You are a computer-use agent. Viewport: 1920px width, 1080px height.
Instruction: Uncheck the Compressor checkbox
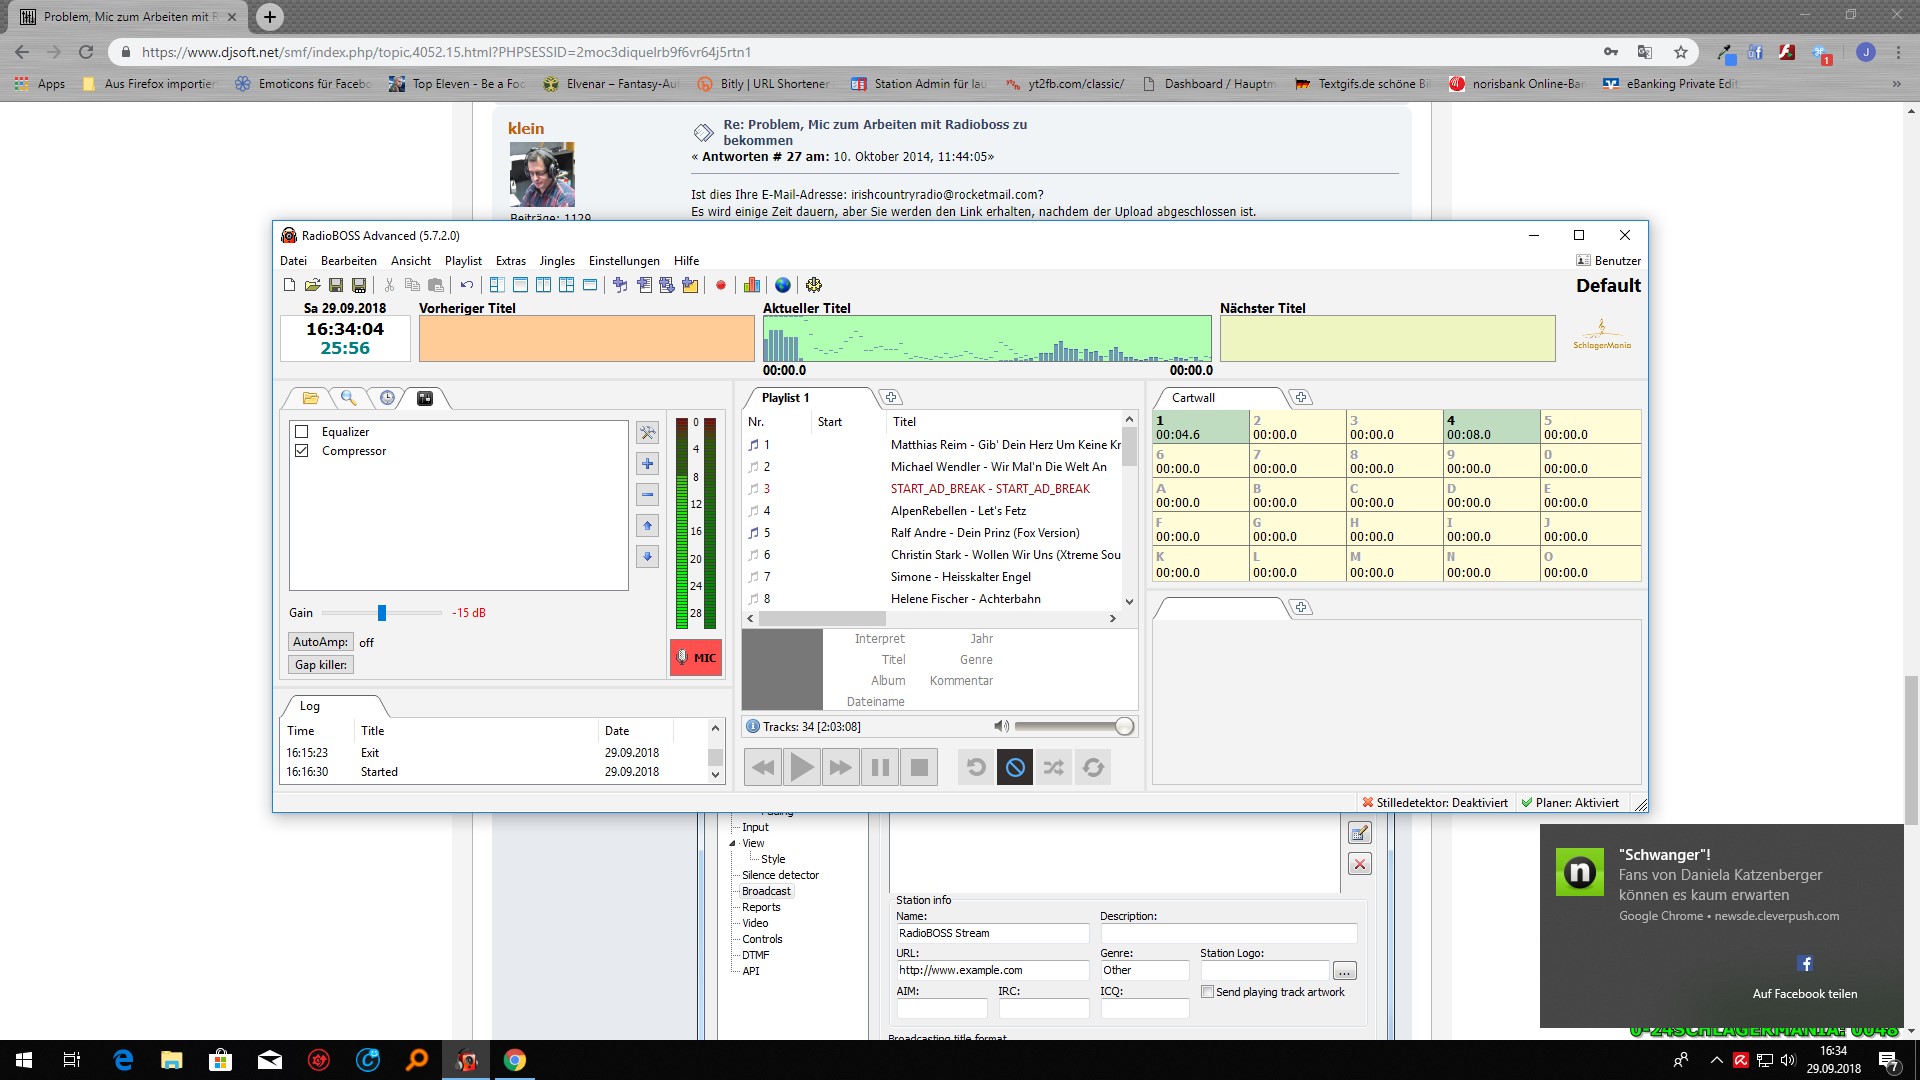302,451
